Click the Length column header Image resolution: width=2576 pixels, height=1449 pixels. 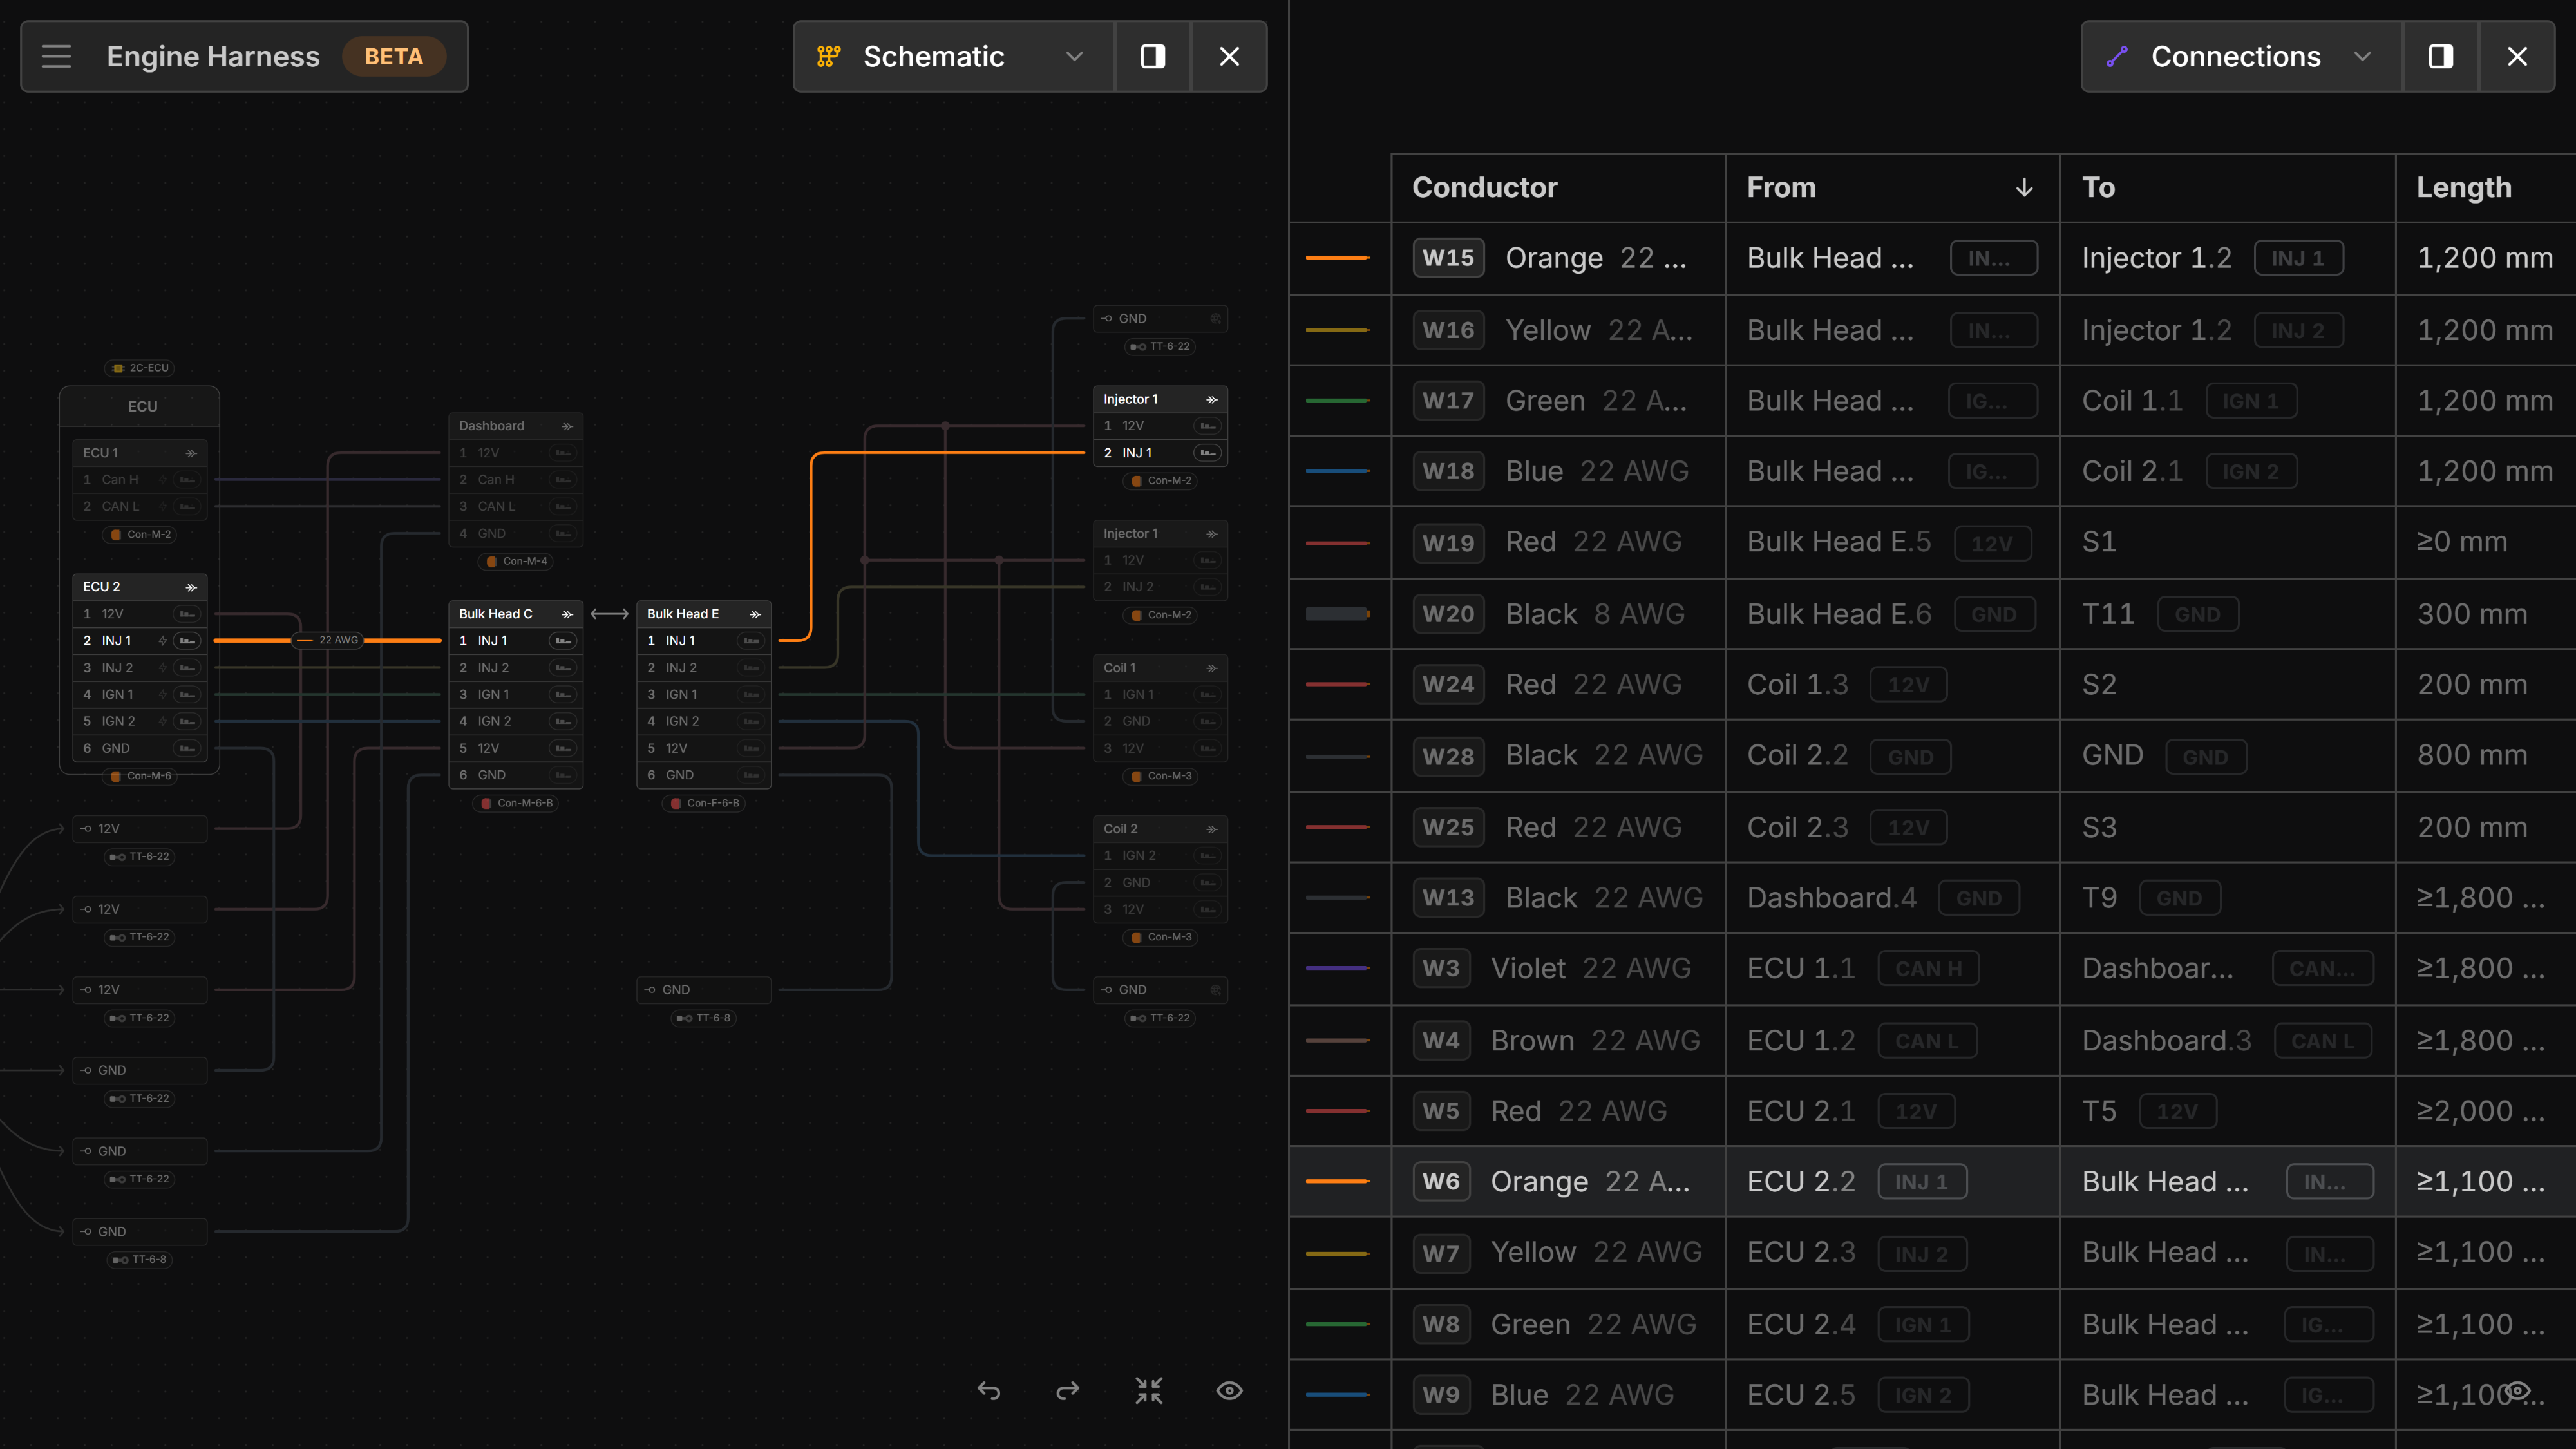(x=2463, y=188)
